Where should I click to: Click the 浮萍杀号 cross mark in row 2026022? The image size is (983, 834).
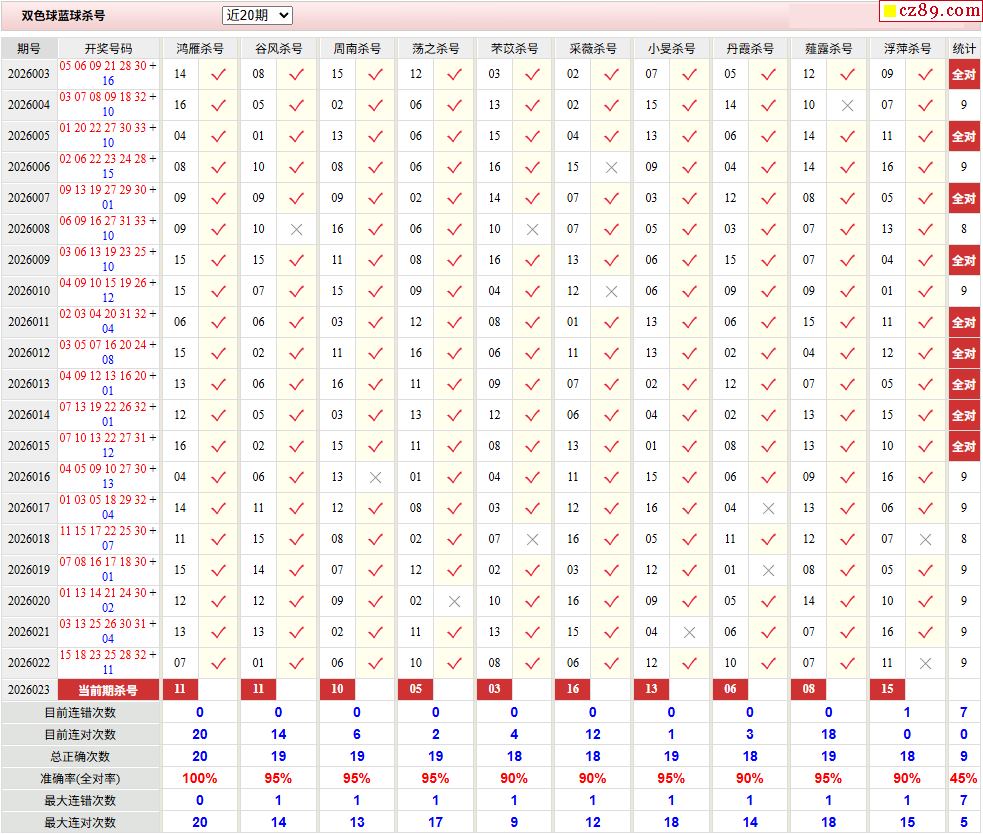coord(925,663)
